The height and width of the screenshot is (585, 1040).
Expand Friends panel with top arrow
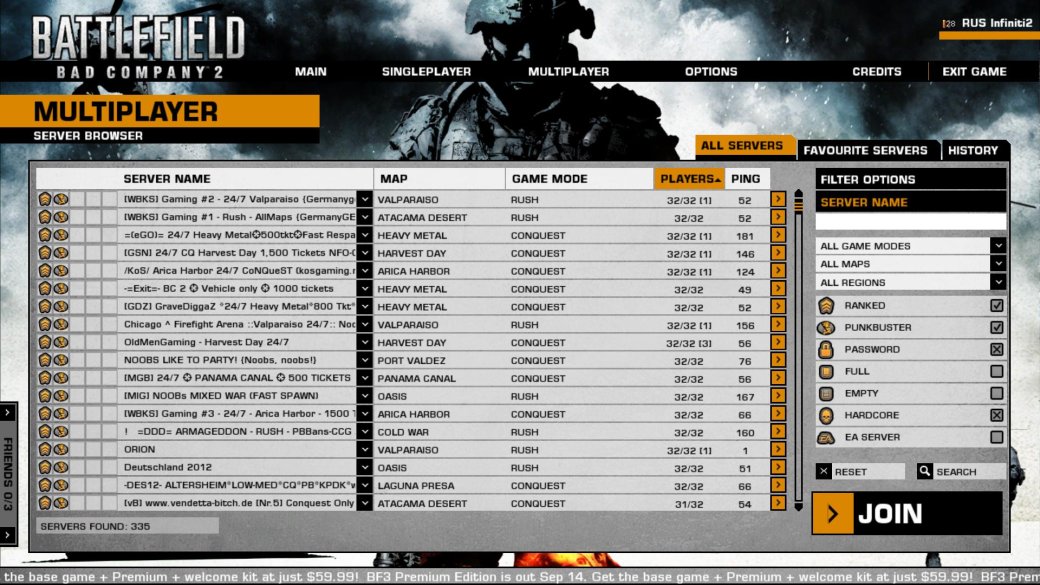coord(7,413)
